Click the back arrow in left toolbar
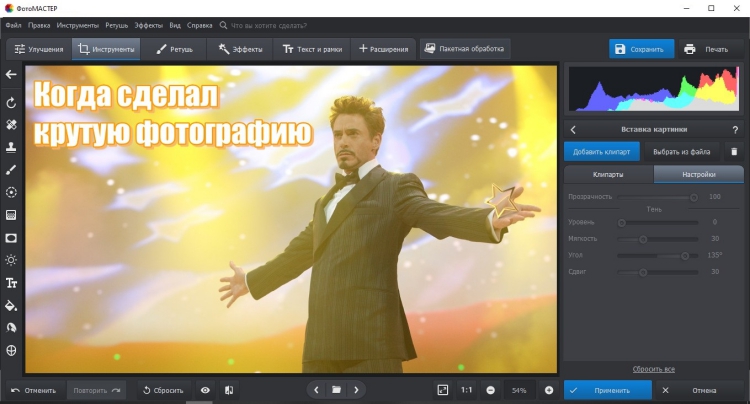Viewport: 750px width, 404px height. [x=11, y=75]
